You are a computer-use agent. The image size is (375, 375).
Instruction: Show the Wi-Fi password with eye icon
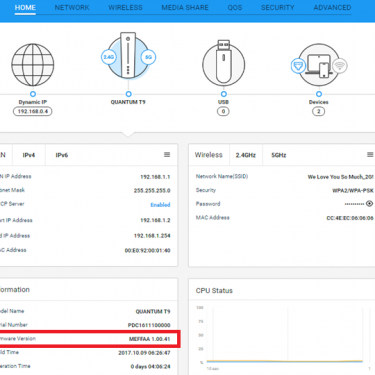coord(369,204)
